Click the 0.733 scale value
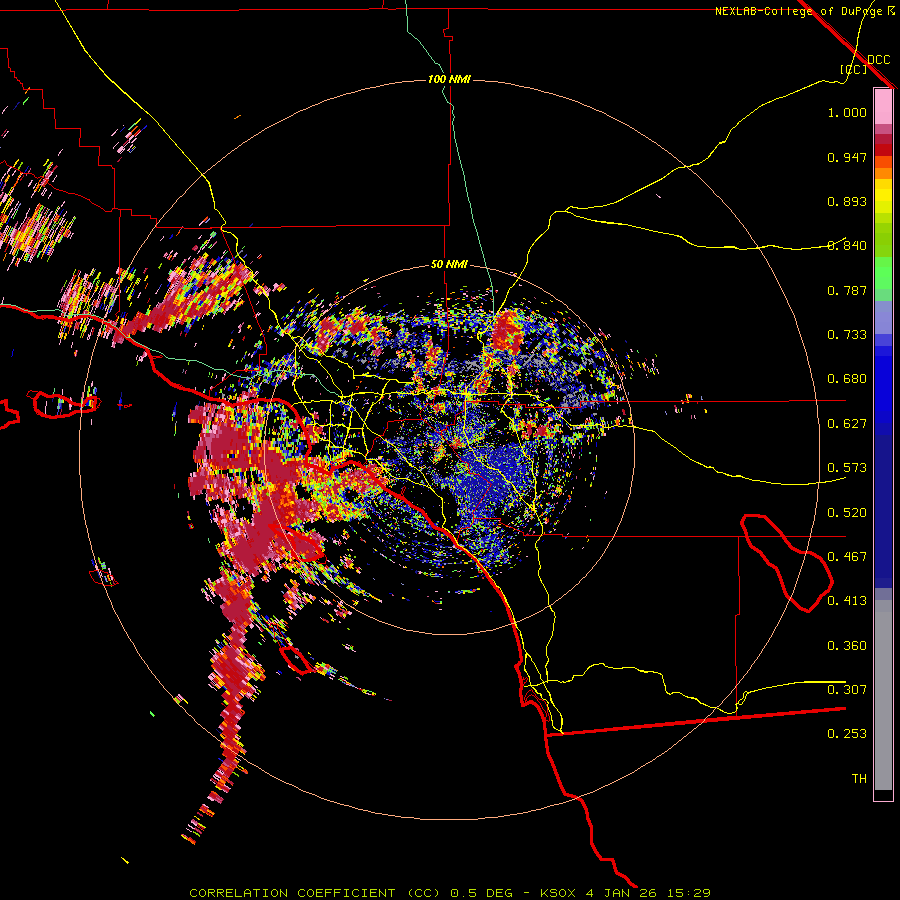 tap(847, 335)
